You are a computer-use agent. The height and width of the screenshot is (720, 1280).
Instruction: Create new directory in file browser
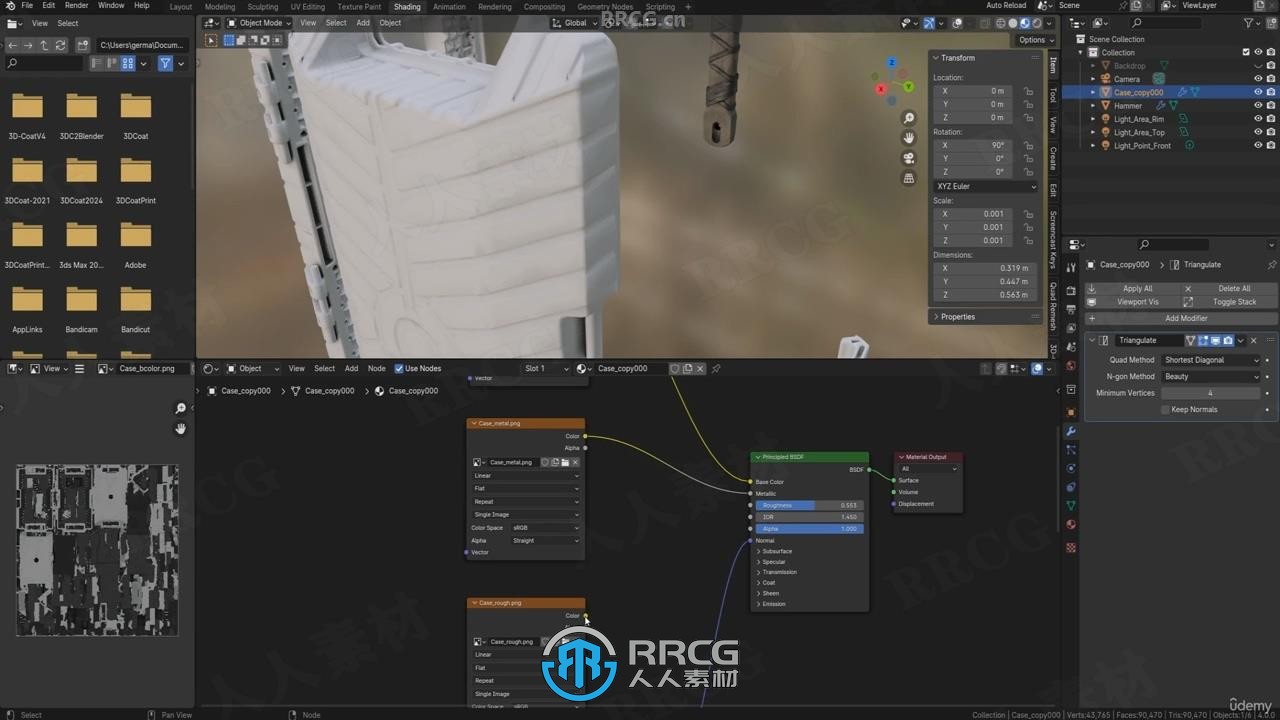coord(82,45)
